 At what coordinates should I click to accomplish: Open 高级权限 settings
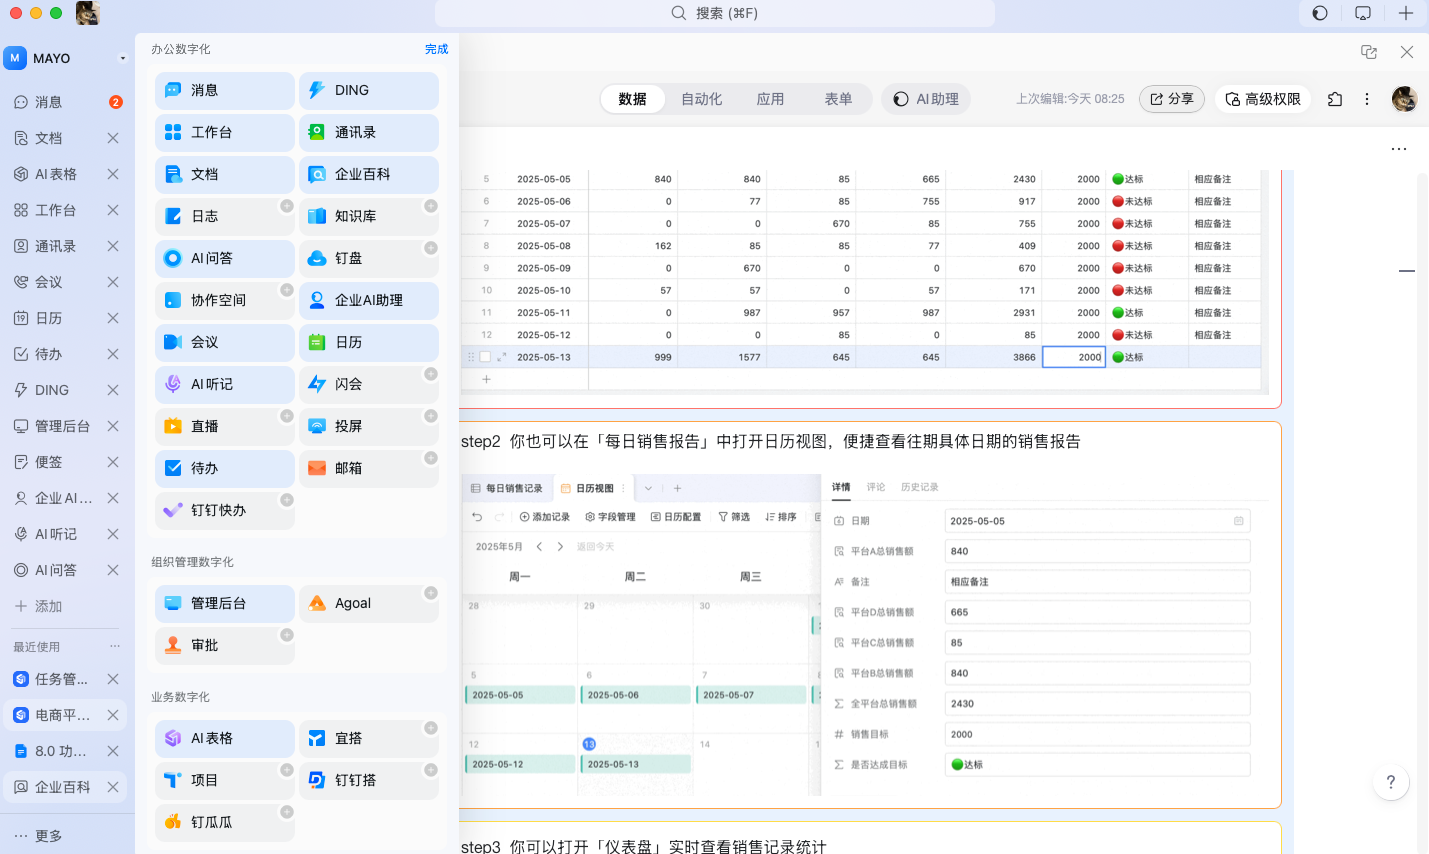pyautogui.click(x=1263, y=99)
